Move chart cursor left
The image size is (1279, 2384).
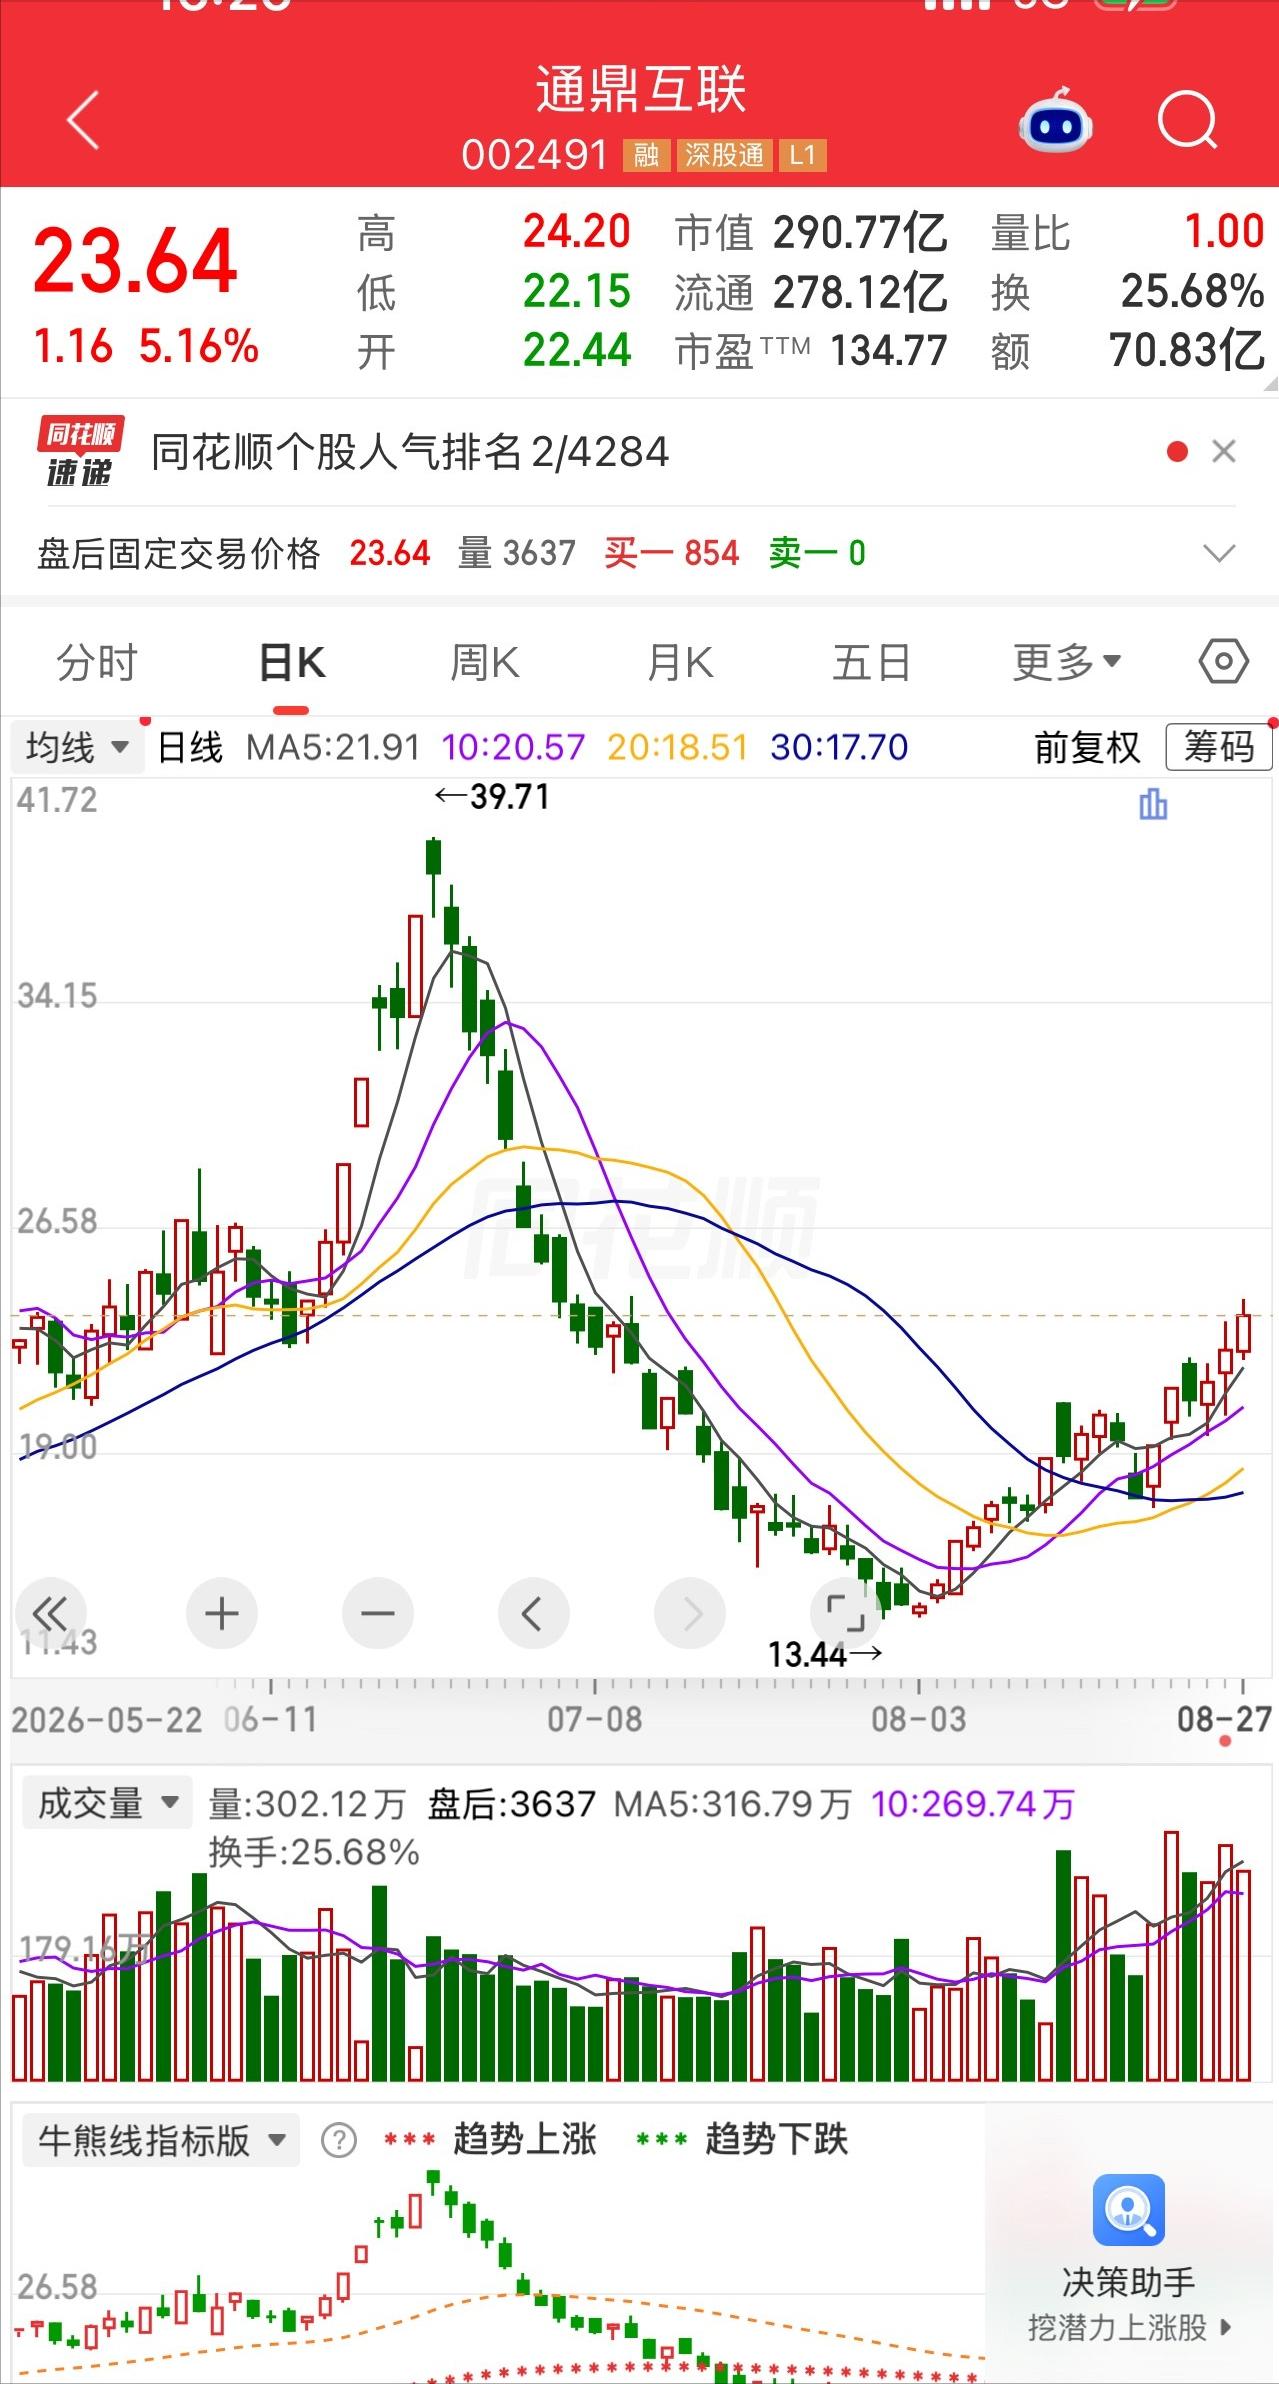click(533, 1613)
